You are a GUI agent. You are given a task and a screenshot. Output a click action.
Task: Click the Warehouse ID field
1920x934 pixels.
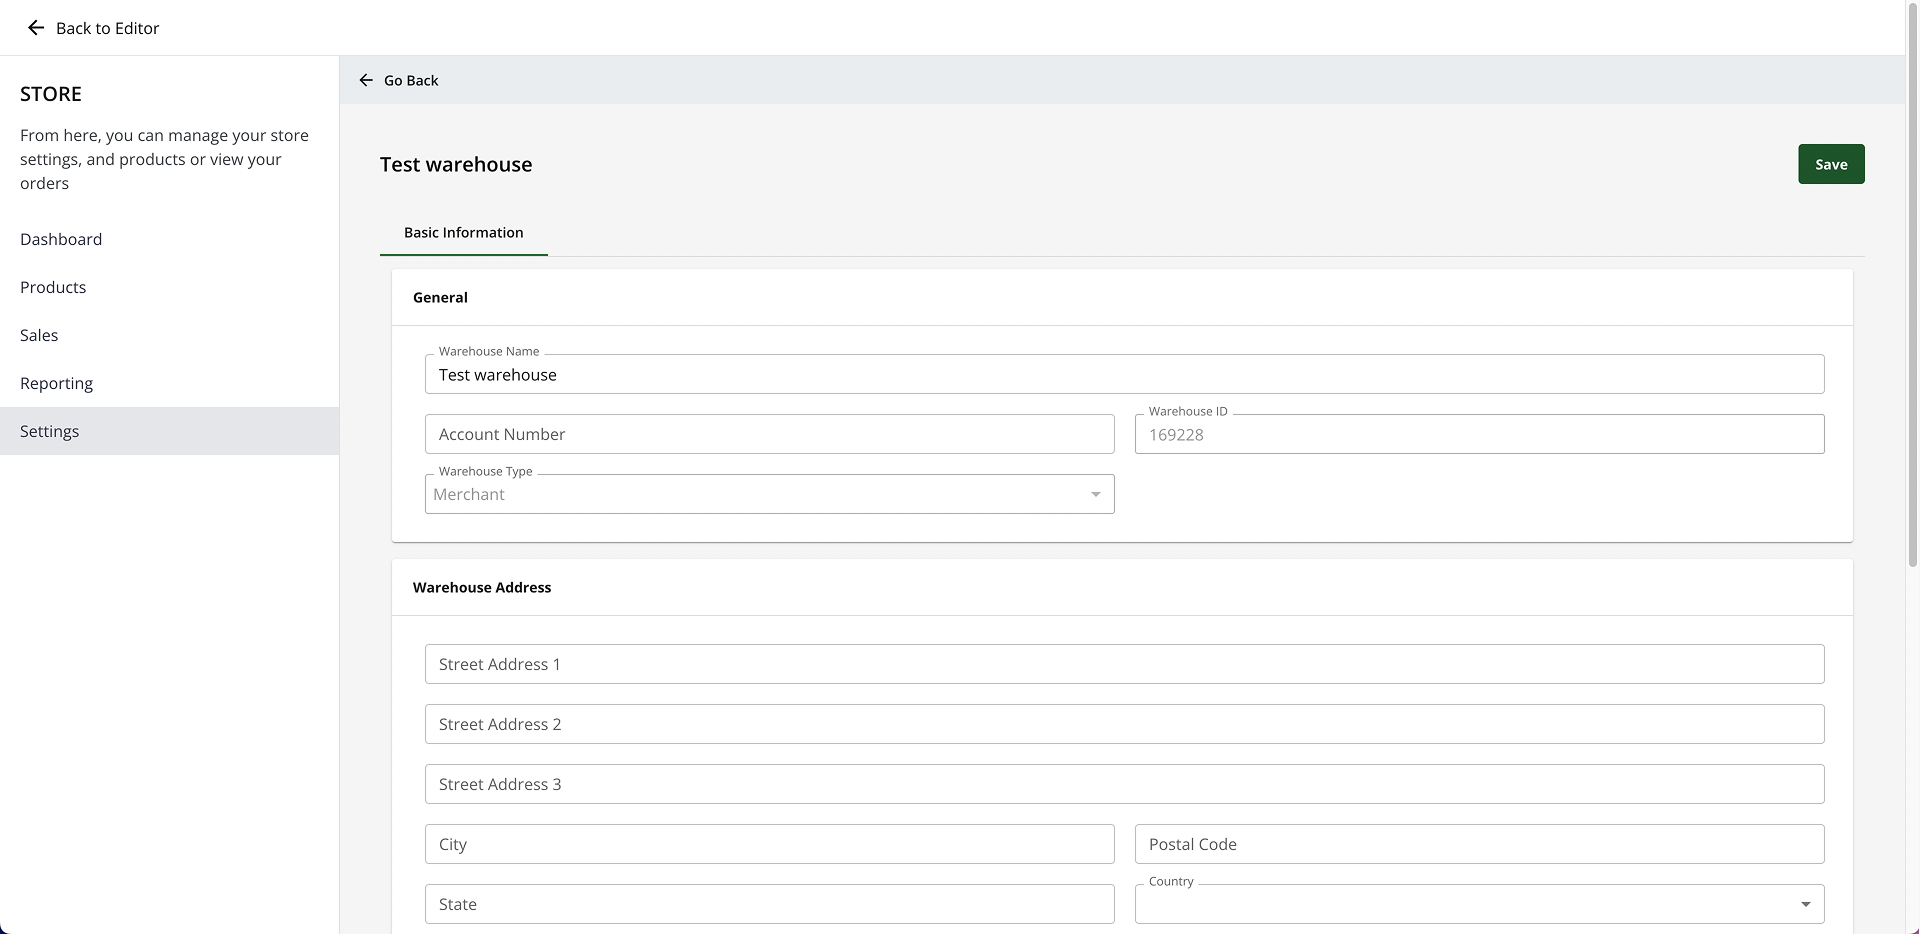[x=1479, y=434]
